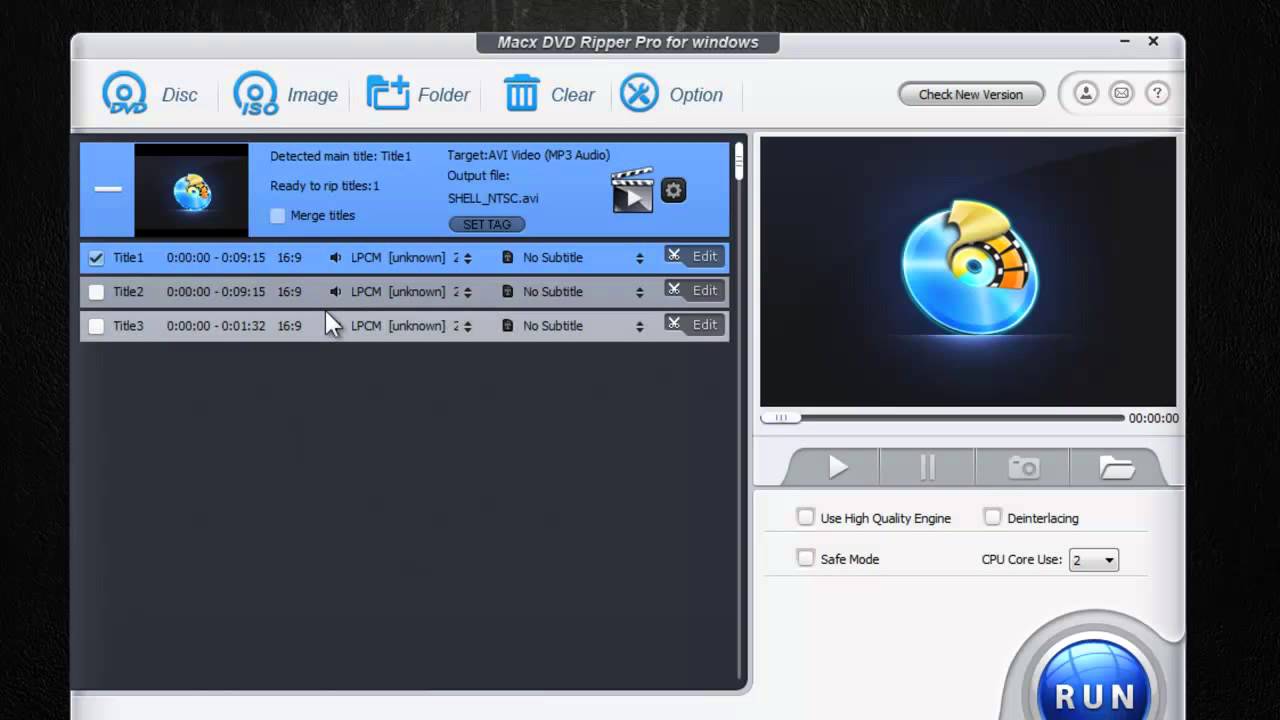Open output settings gear icon
This screenshot has height=720, width=1280.
click(674, 190)
